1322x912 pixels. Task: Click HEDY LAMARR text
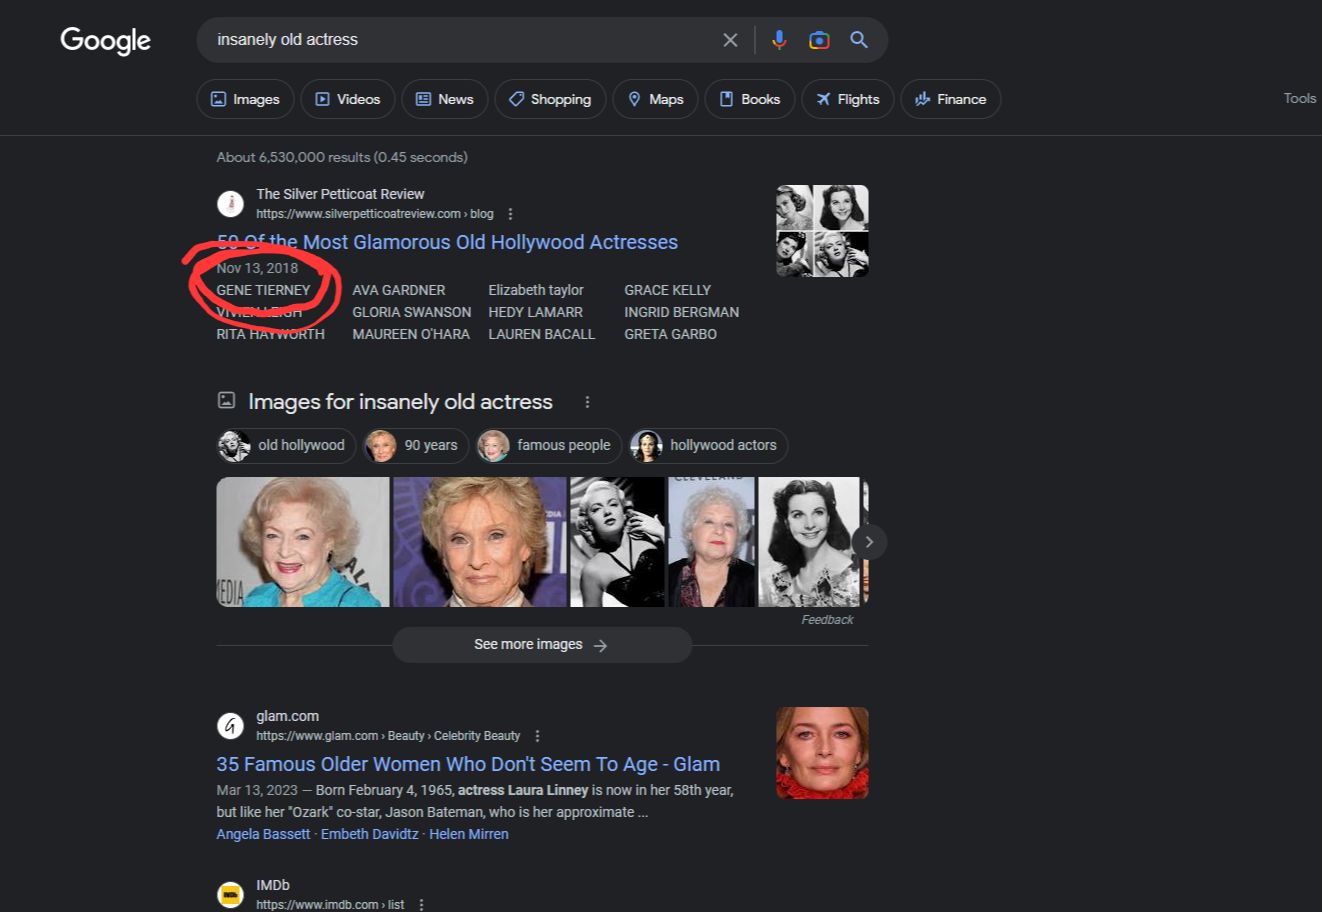pos(536,312)
